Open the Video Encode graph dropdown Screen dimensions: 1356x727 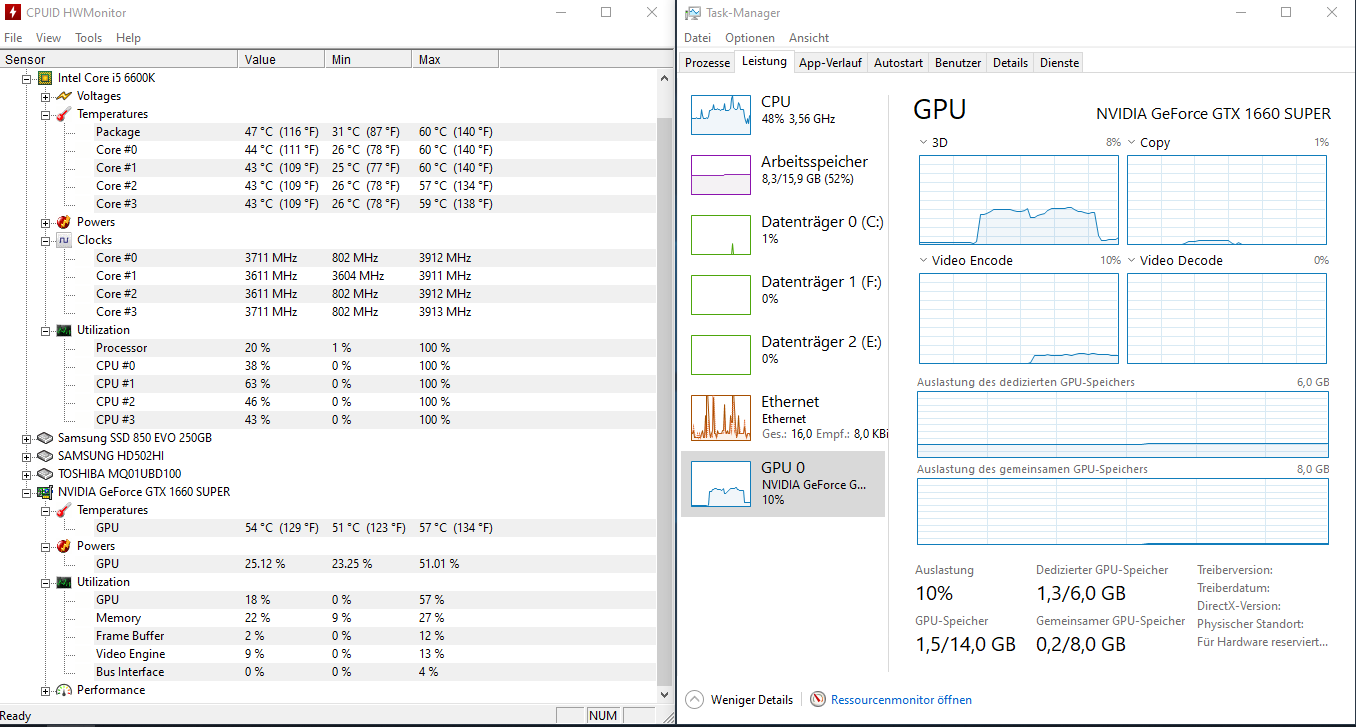[x=923, y=260]
